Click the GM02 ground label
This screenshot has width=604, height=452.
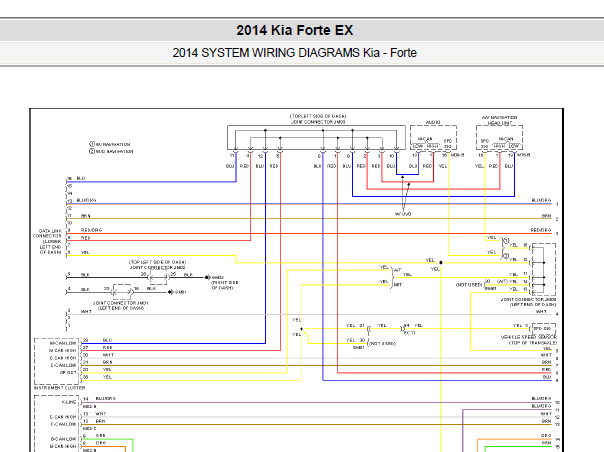point(218,277)
